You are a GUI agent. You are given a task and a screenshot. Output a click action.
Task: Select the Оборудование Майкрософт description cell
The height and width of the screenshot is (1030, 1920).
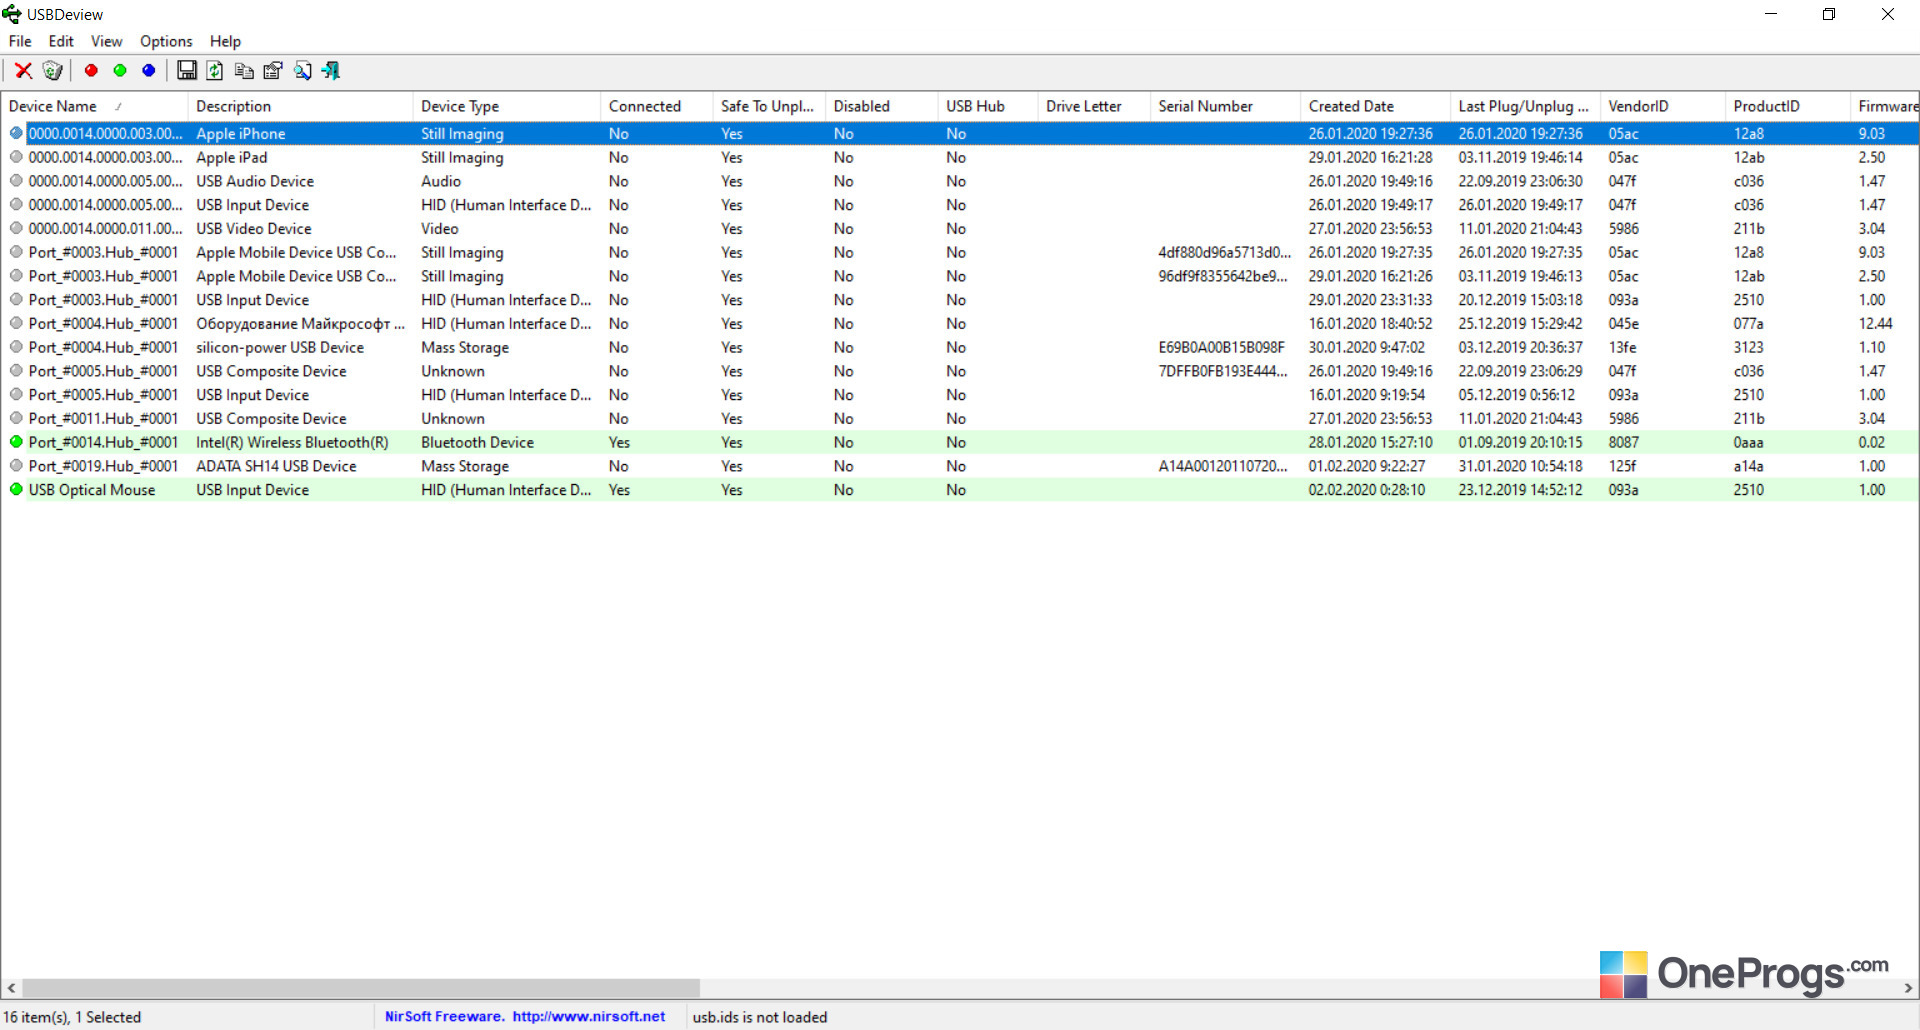point(300,323)
